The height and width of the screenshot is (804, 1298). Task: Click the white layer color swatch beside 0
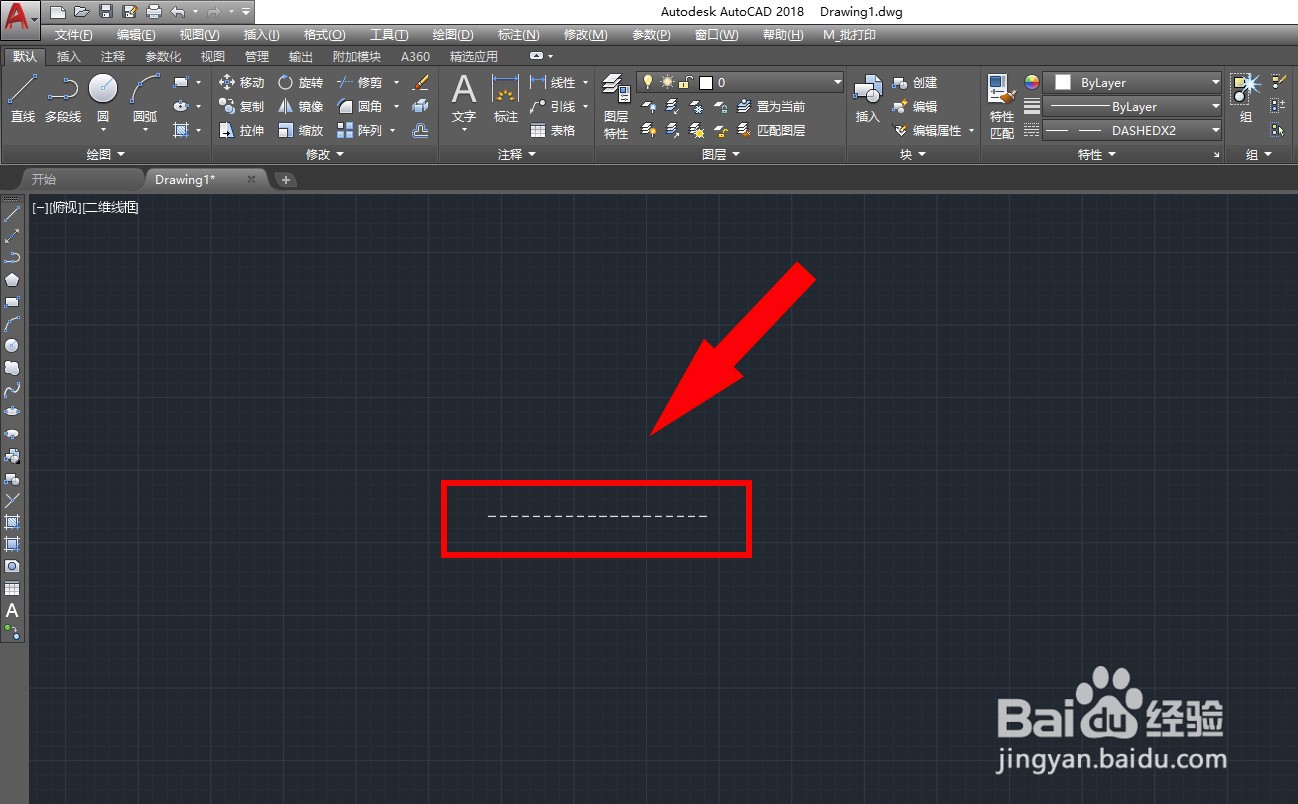pyautogui.click(x=706, y=83)
